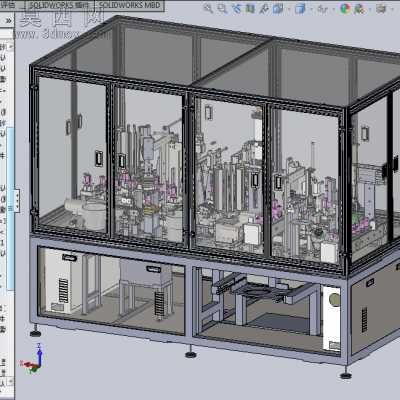The height and width of the screenshot is (400, 400).
Task: Toggle the Section View tool
Action: pyautogui.click(x=250, y=8)
